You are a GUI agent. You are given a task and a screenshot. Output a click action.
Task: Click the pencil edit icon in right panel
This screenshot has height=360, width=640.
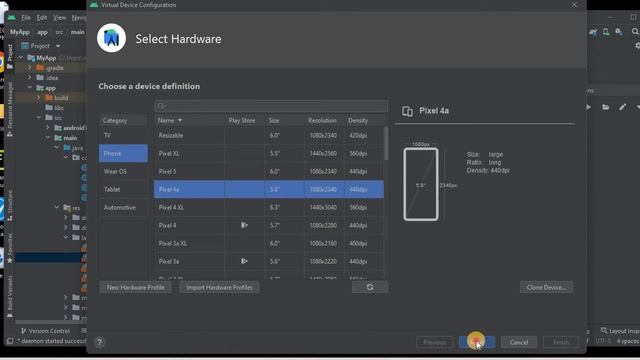(x=622, y=107)
